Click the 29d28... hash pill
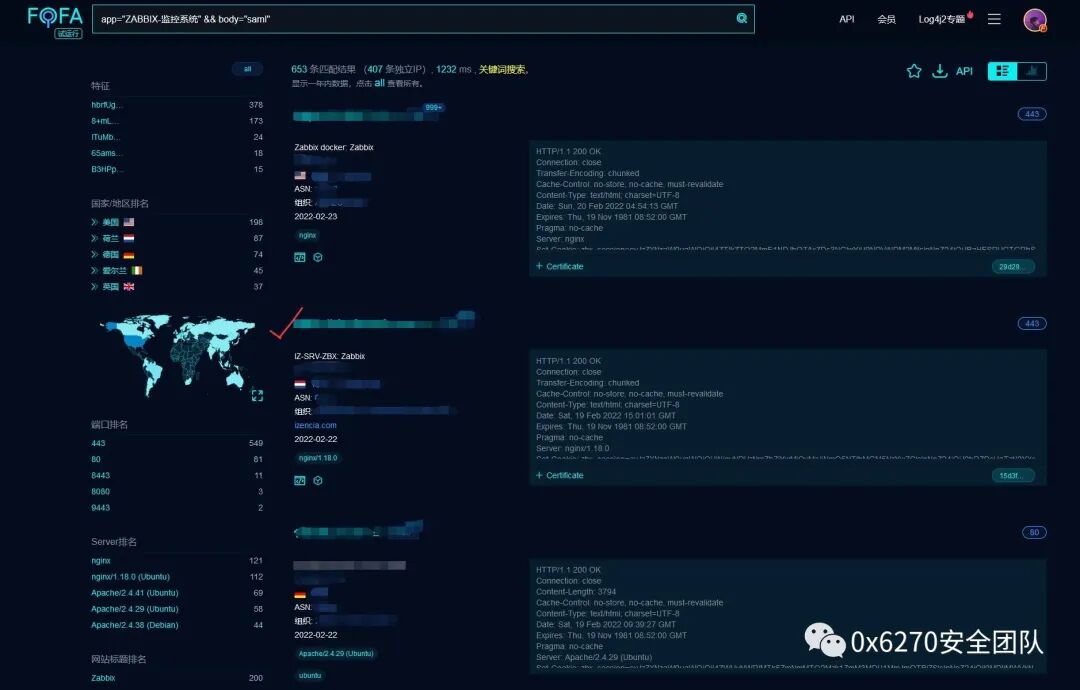Screen dimensions: 1080x690 tap(1012, 267)
